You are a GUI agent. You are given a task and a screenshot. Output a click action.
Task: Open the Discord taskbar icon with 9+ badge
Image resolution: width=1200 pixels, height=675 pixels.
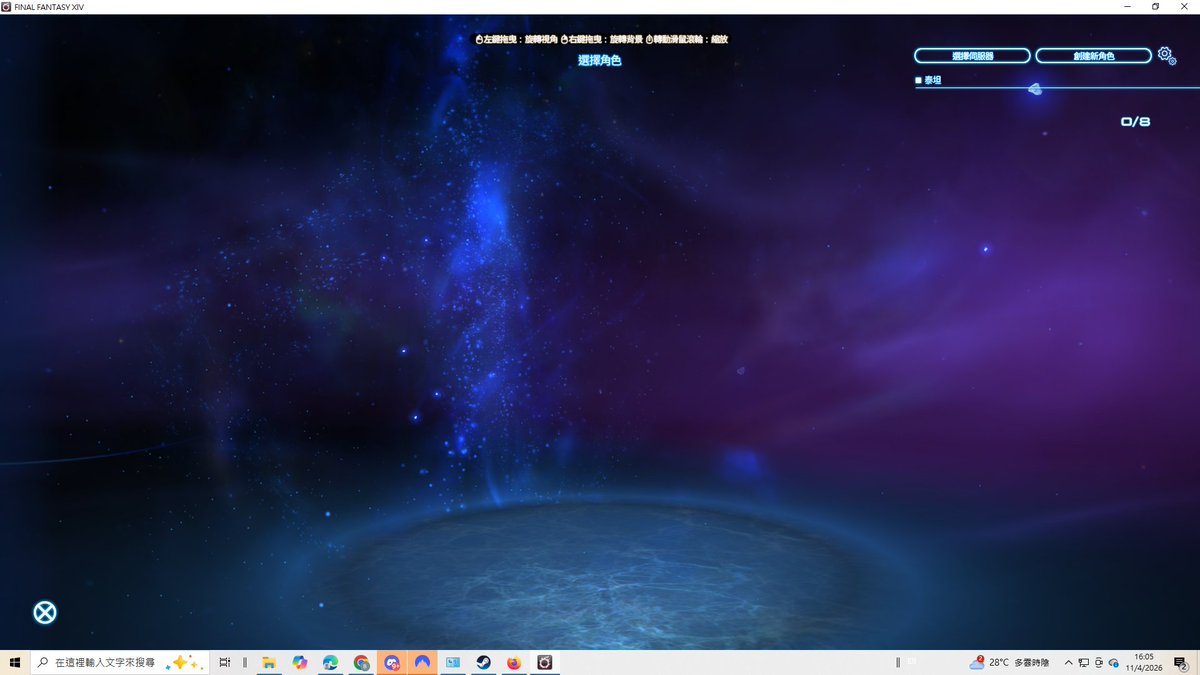click(x=392, y=662)
